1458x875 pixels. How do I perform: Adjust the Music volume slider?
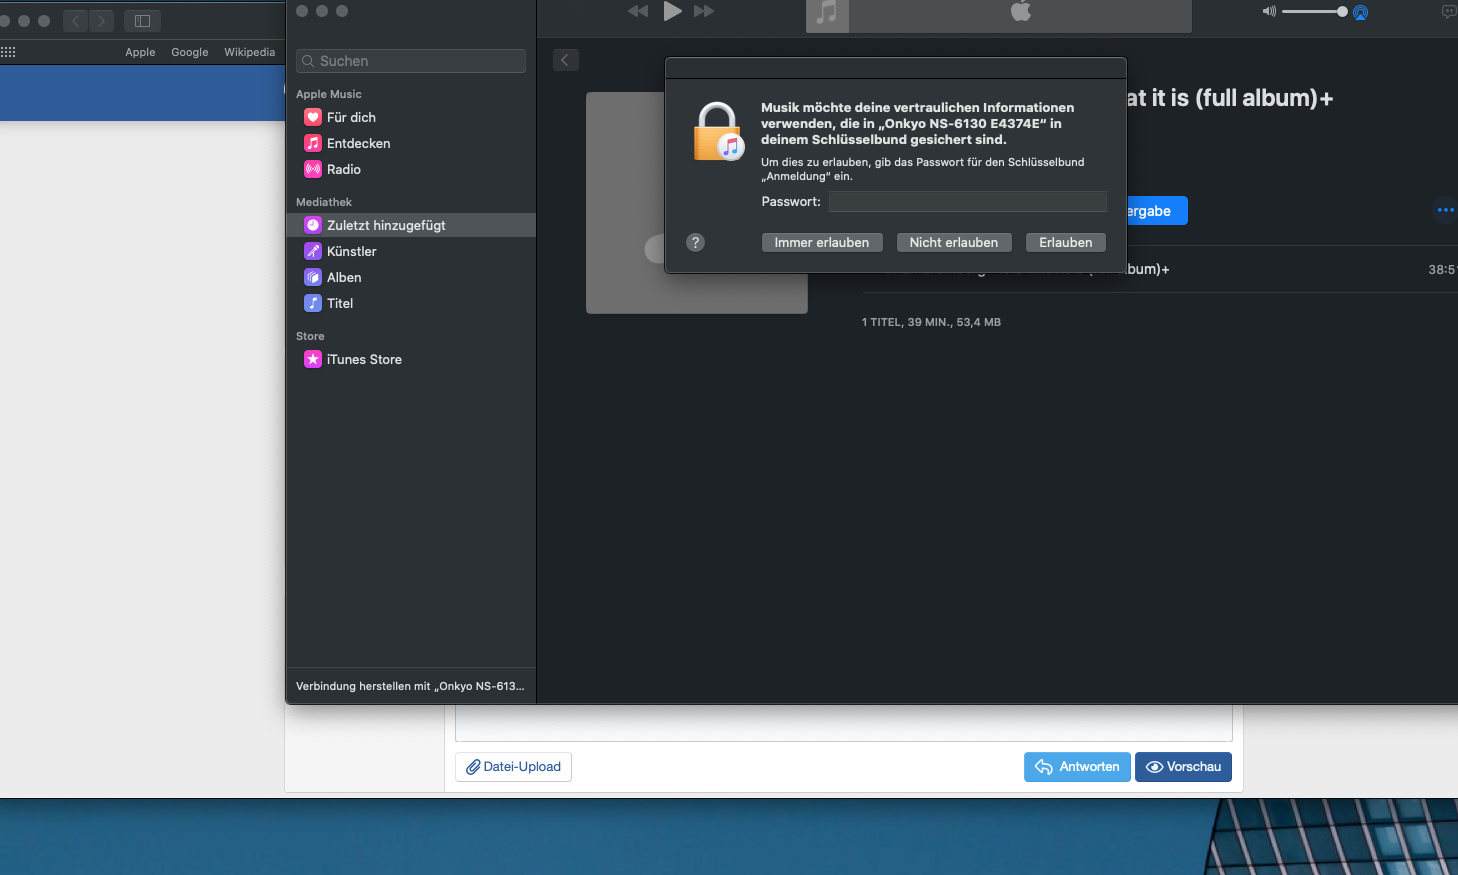click(1314, 12)
